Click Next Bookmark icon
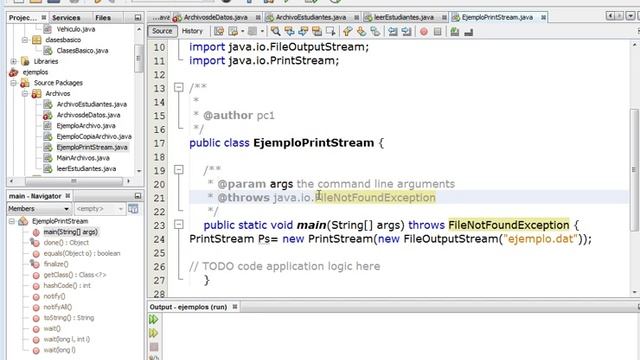Viewport: 640px width, 360px height. coord(361,31)
